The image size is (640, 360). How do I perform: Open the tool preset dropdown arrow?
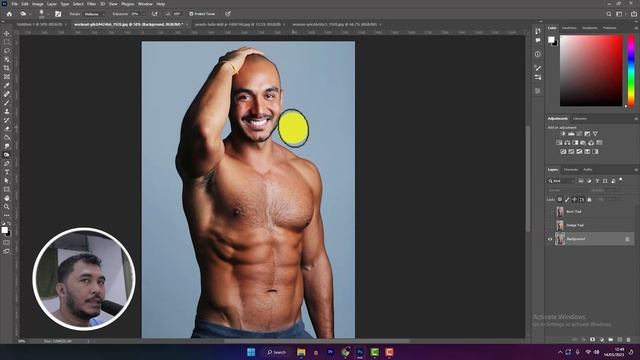pyautogui.click(x=29, y=14)
